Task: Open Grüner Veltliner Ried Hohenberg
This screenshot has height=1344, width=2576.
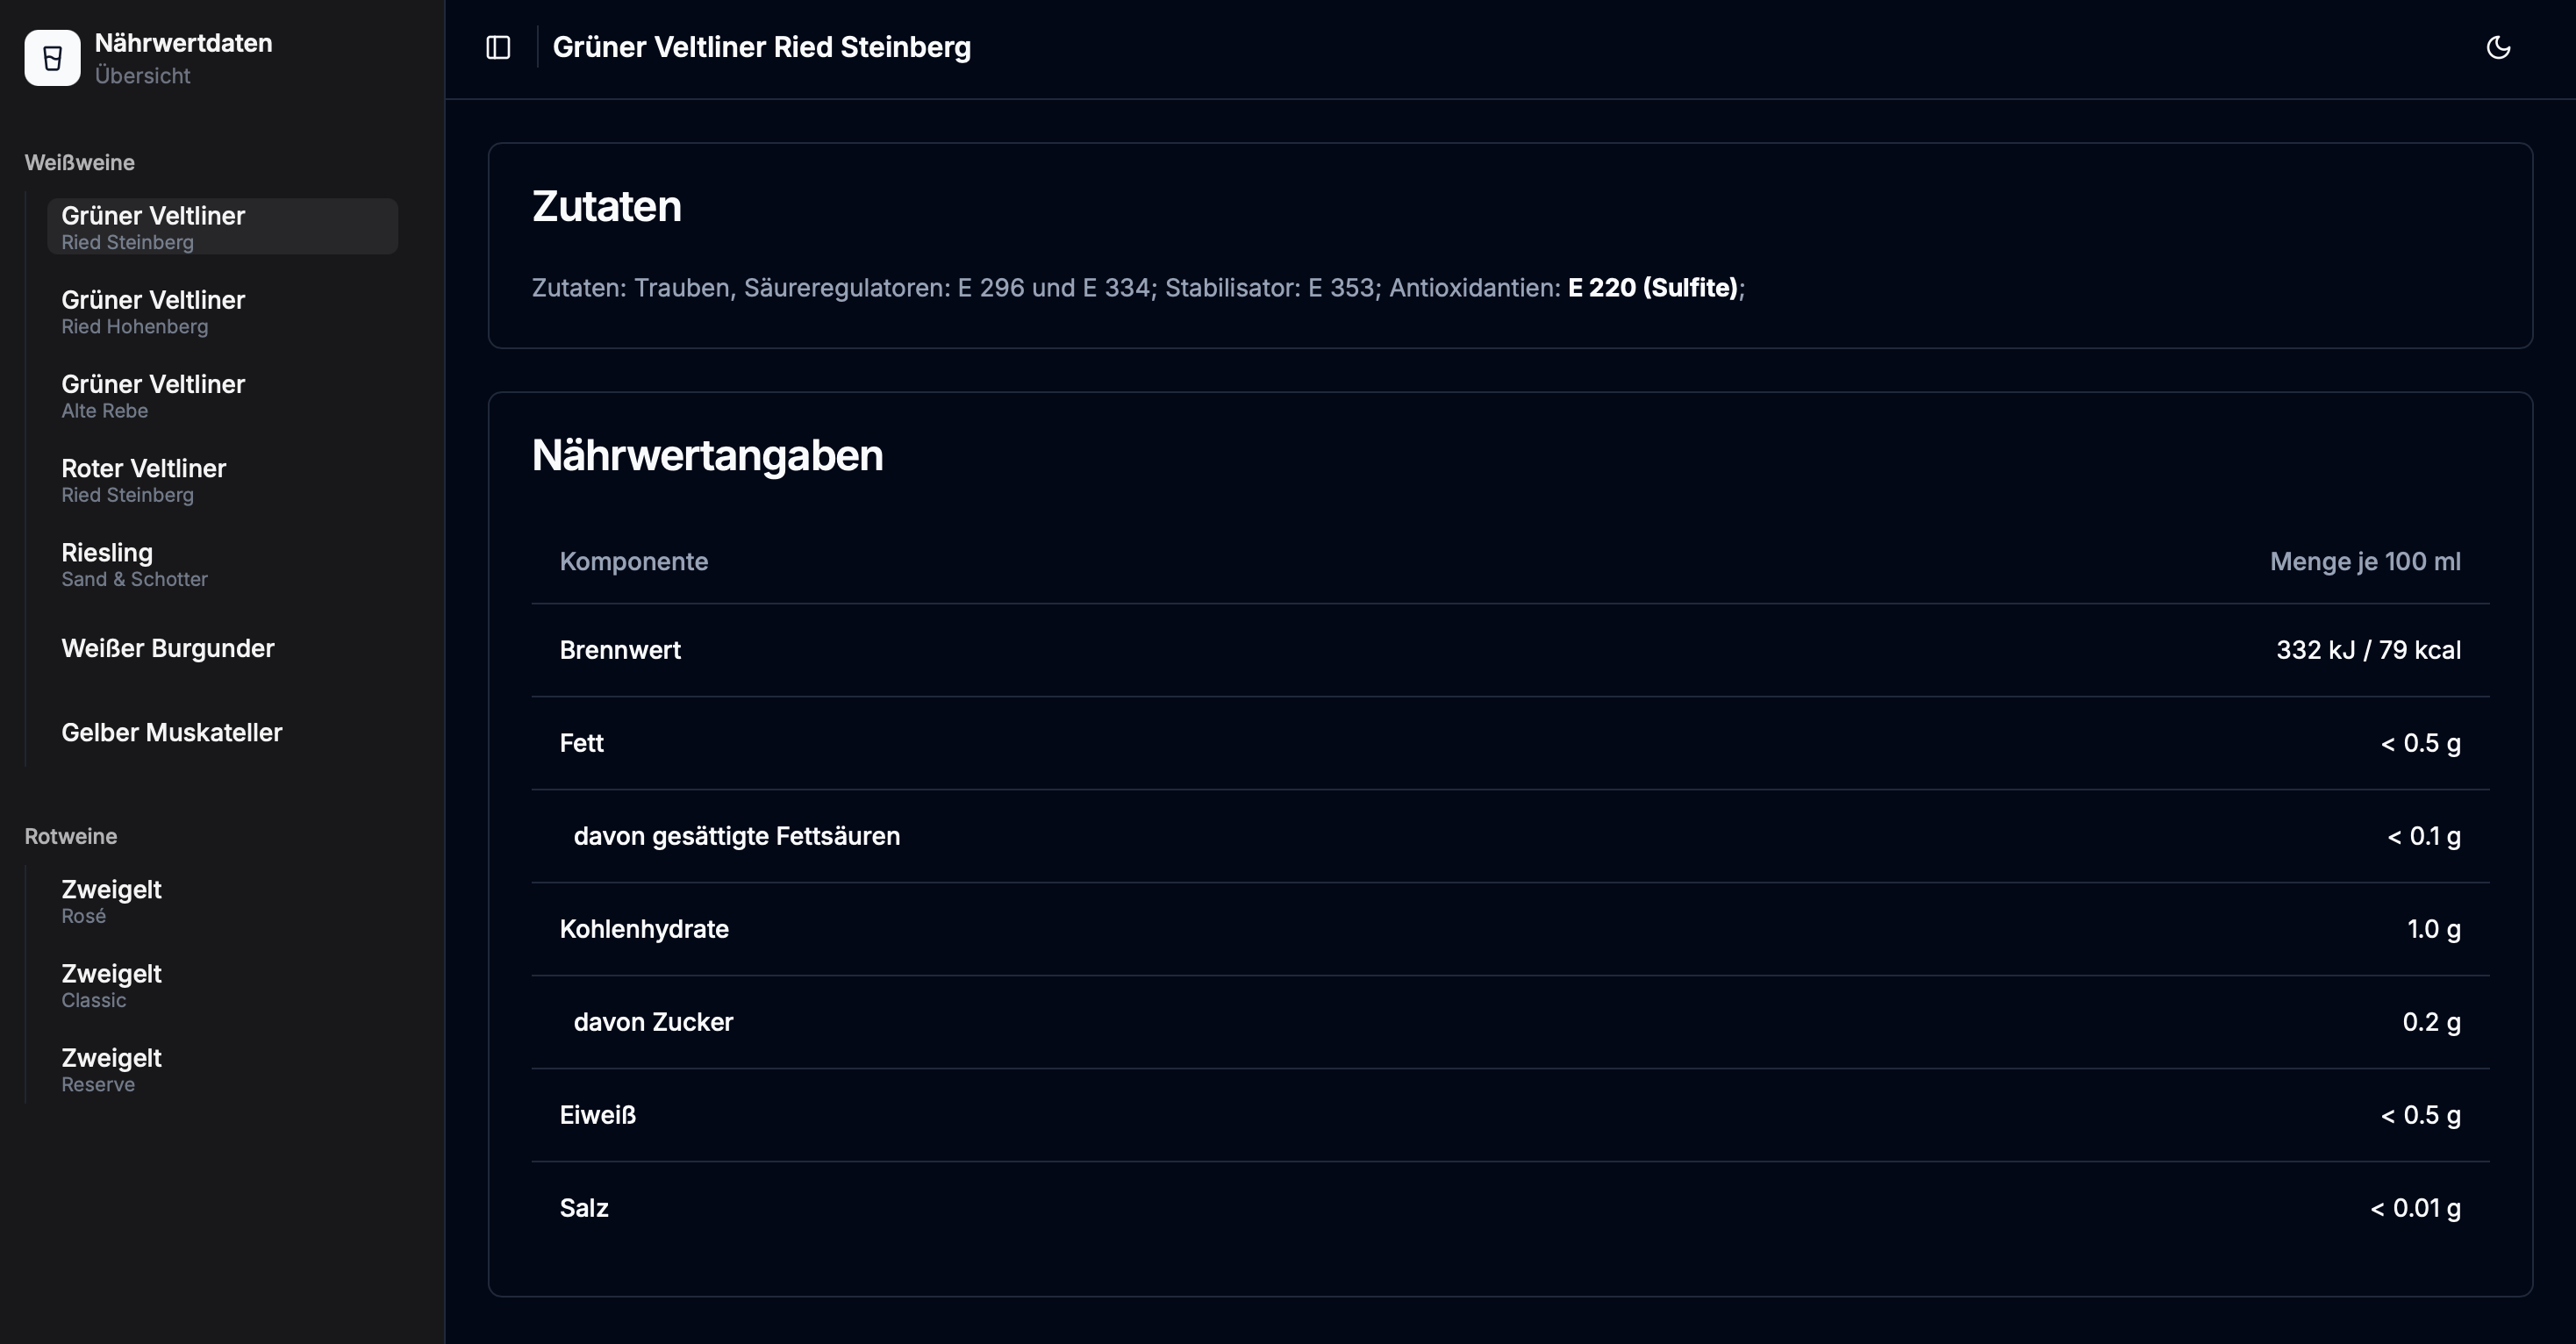Action: point(222,311)
